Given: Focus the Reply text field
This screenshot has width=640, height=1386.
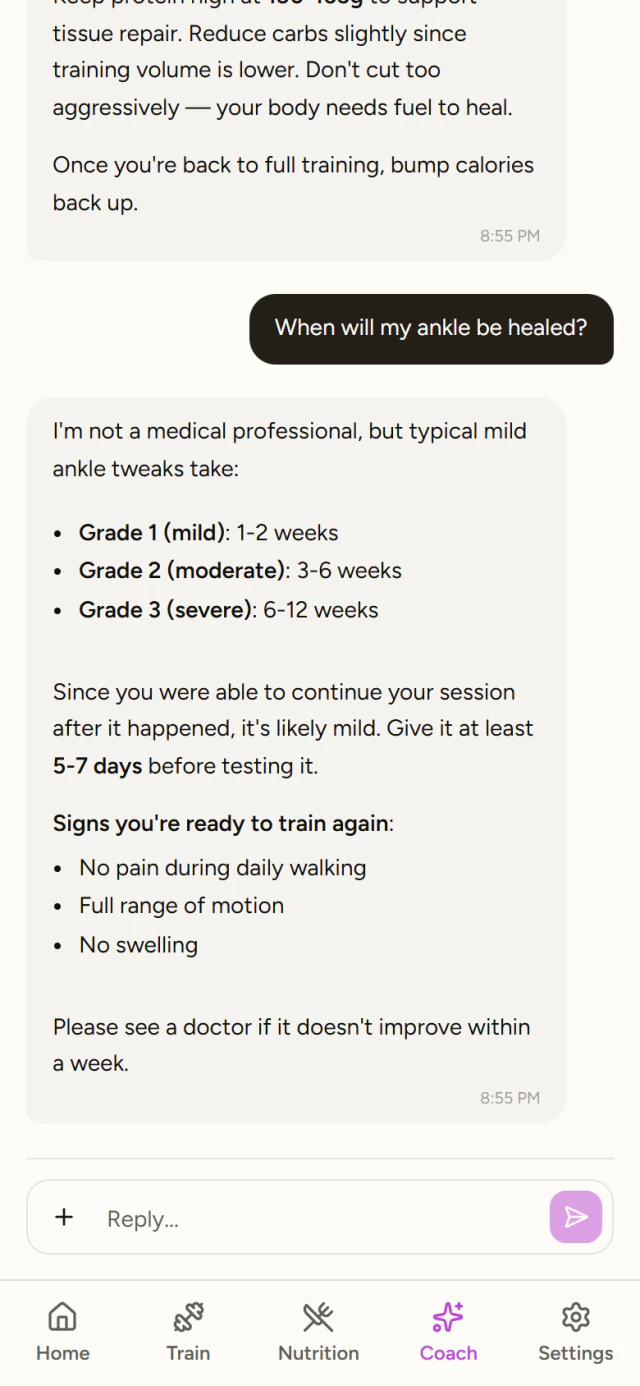Looking at the screenshot, I should coord(320,1218).
